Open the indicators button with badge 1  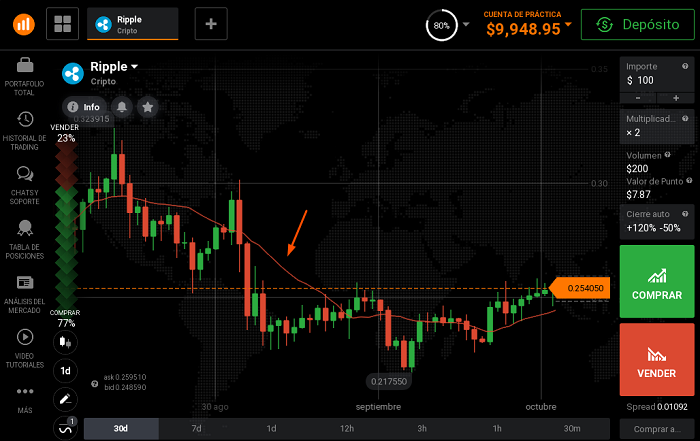click(65, 428)
